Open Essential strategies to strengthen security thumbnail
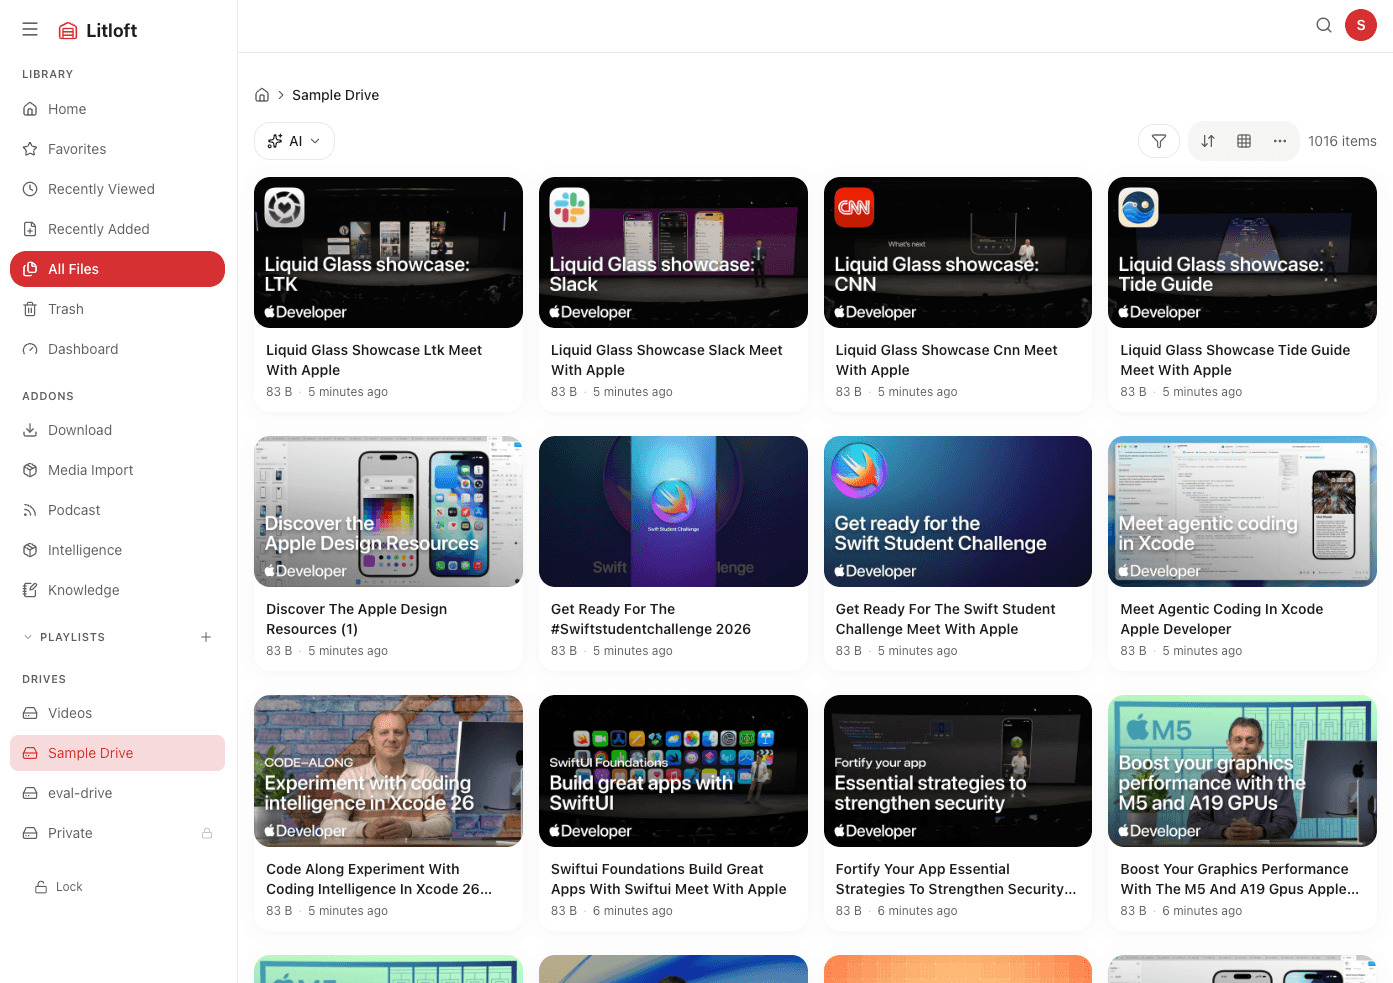The height and width of the screenshot is (983, 1393). coord(958,771)
